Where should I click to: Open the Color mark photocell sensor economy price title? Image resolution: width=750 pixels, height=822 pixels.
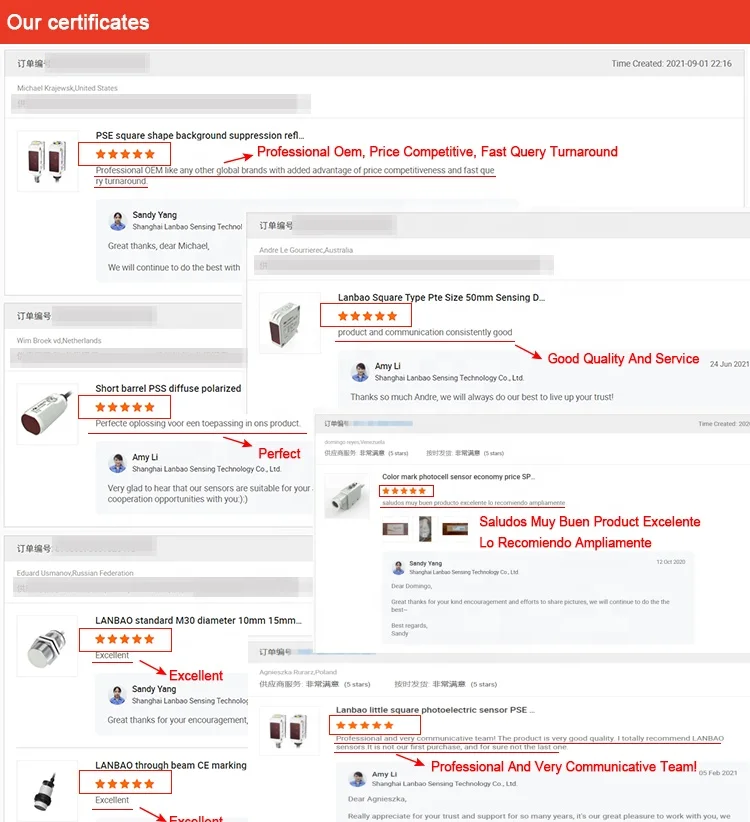tap(459, 477)
